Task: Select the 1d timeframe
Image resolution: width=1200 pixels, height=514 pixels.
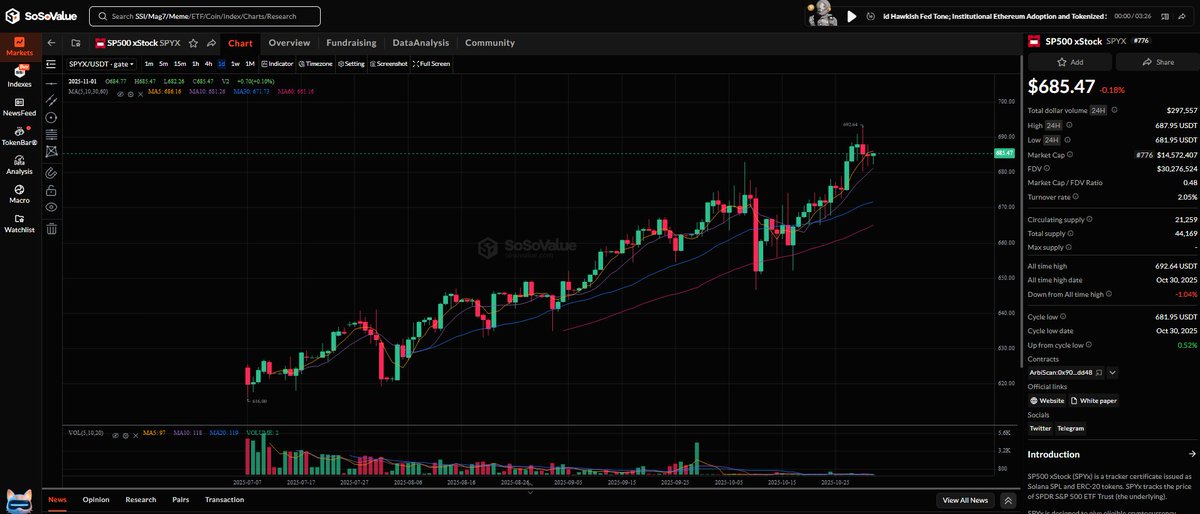Action: coord(222,64)
